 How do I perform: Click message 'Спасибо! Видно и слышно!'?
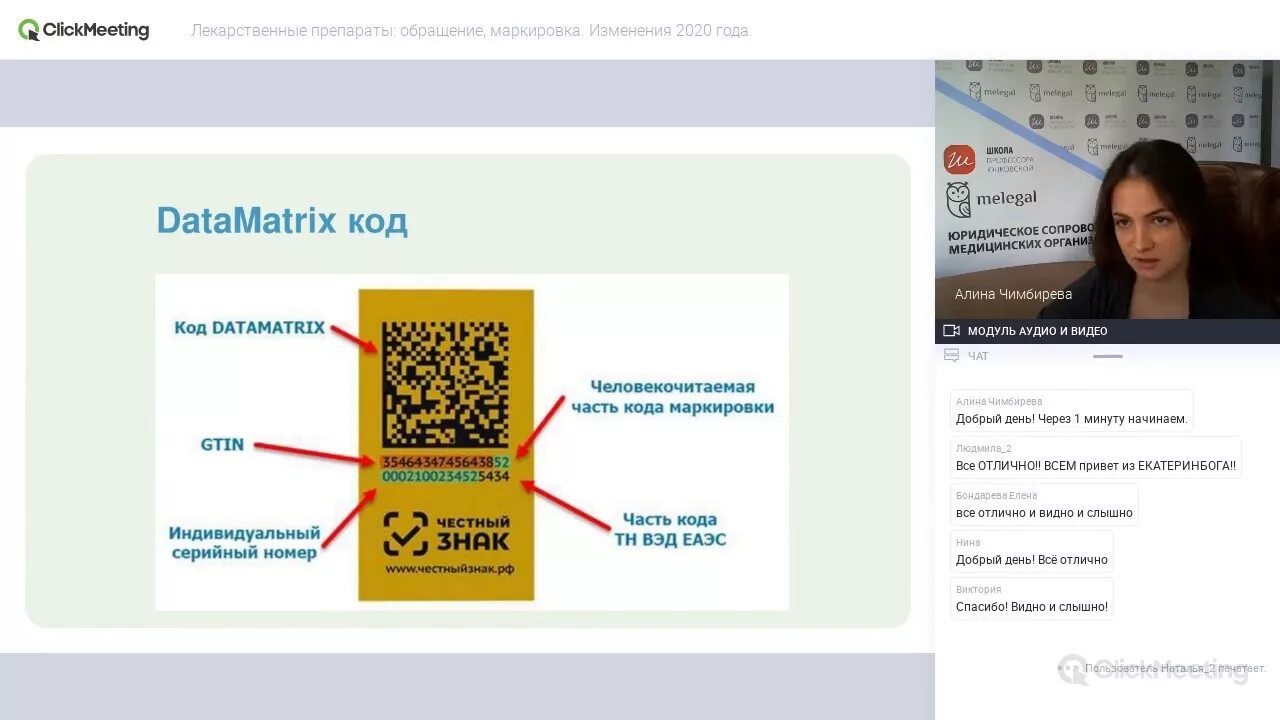pyautogui.click(x=1031, y=607)
